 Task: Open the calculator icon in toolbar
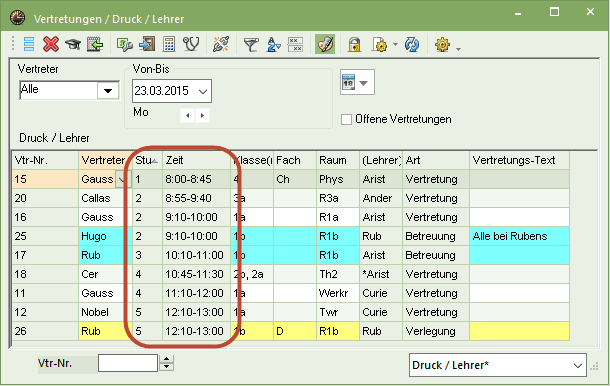[169, 44]
